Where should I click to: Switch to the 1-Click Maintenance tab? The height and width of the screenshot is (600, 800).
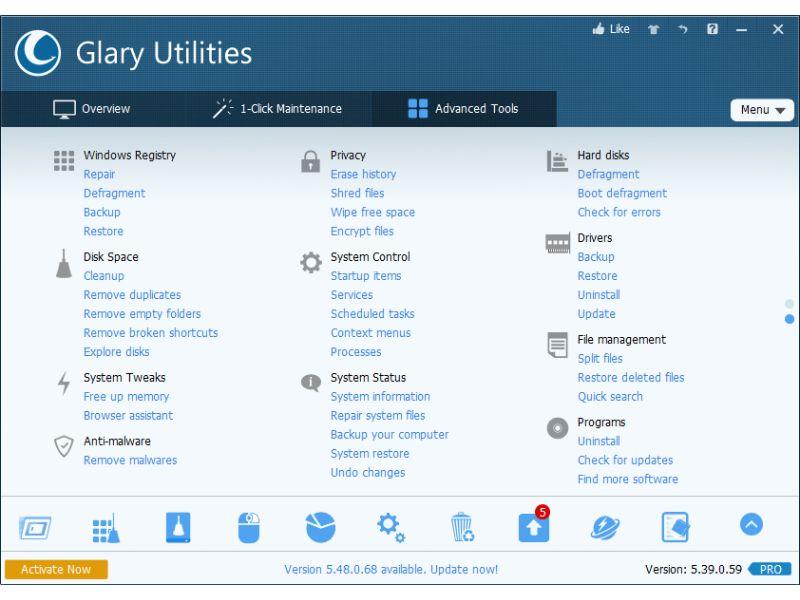point(278,109)
